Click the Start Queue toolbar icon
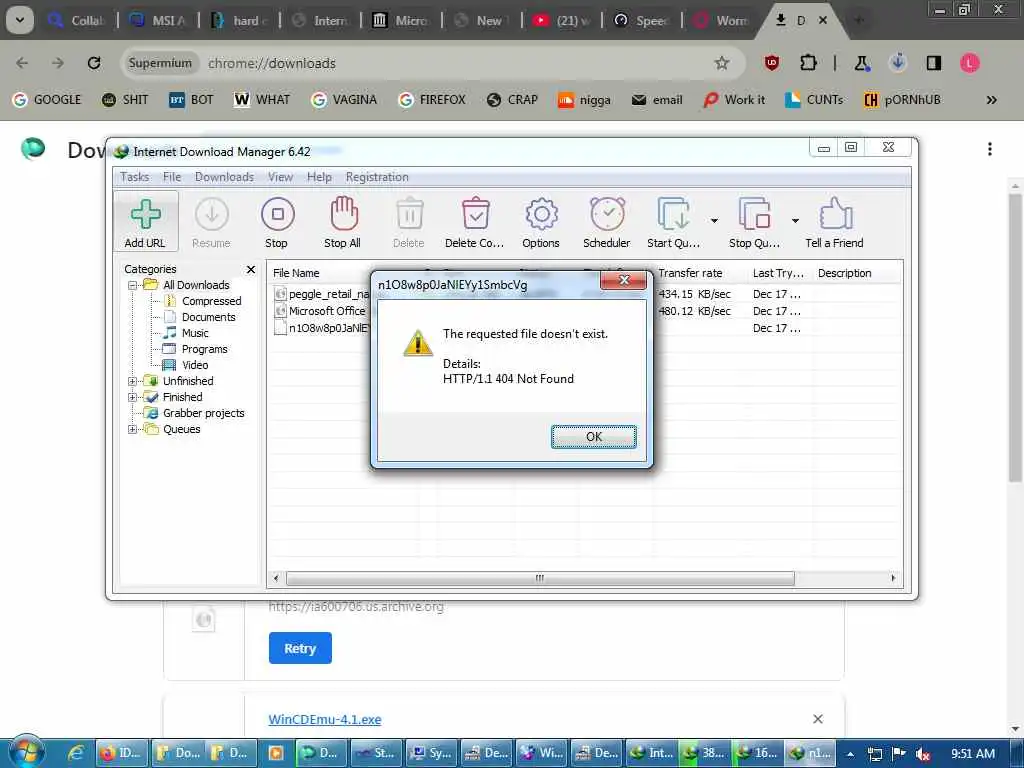This screenshot has height=768, width=1024. pos(673,222)
